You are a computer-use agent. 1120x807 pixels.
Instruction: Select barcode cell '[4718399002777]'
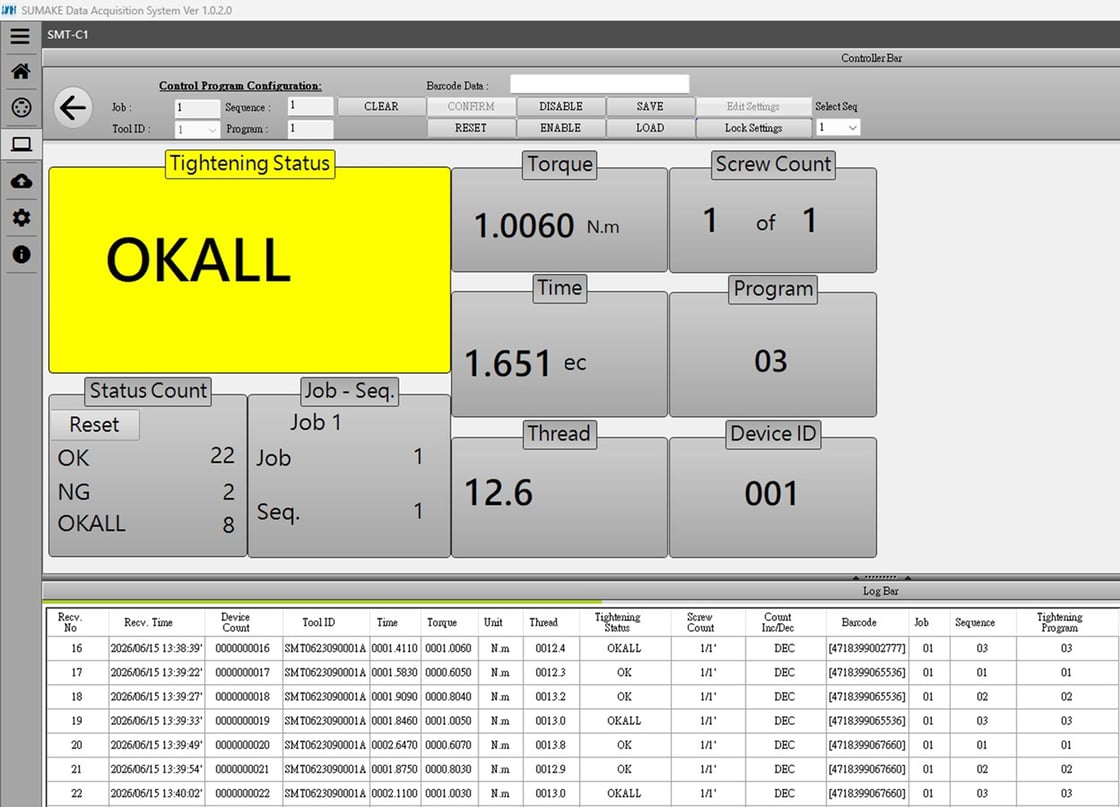(x=867, y=648)
